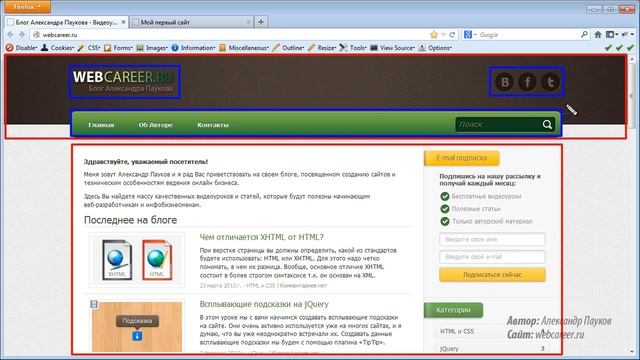Go to 'Главная' in the green menu
640x360 pixels.
point(101,125)
